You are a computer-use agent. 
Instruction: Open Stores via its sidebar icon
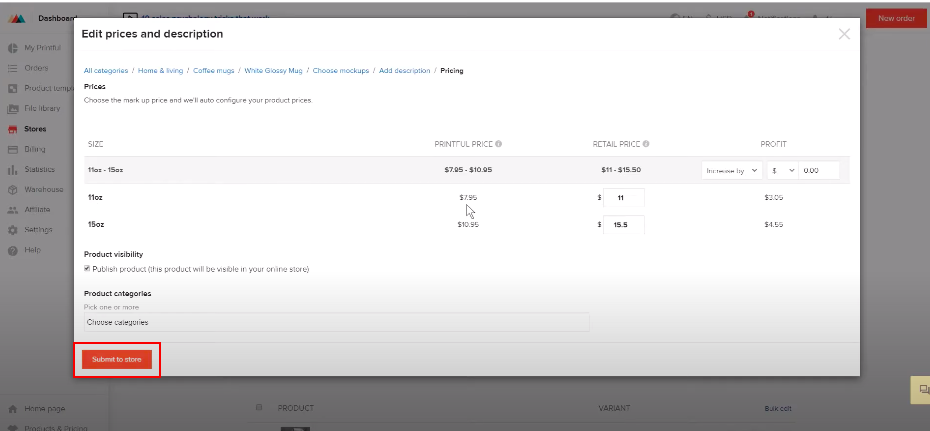click(x=12, y=129)
